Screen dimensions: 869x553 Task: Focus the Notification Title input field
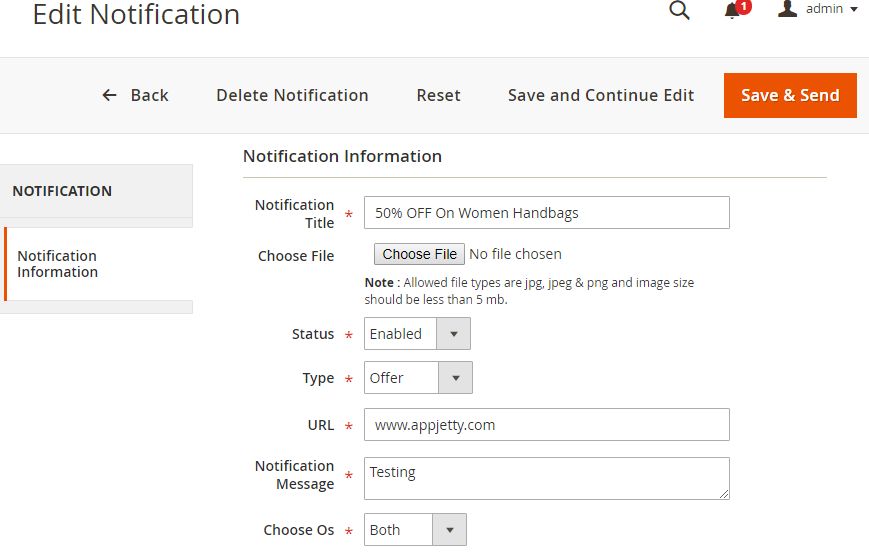(546, 213)
